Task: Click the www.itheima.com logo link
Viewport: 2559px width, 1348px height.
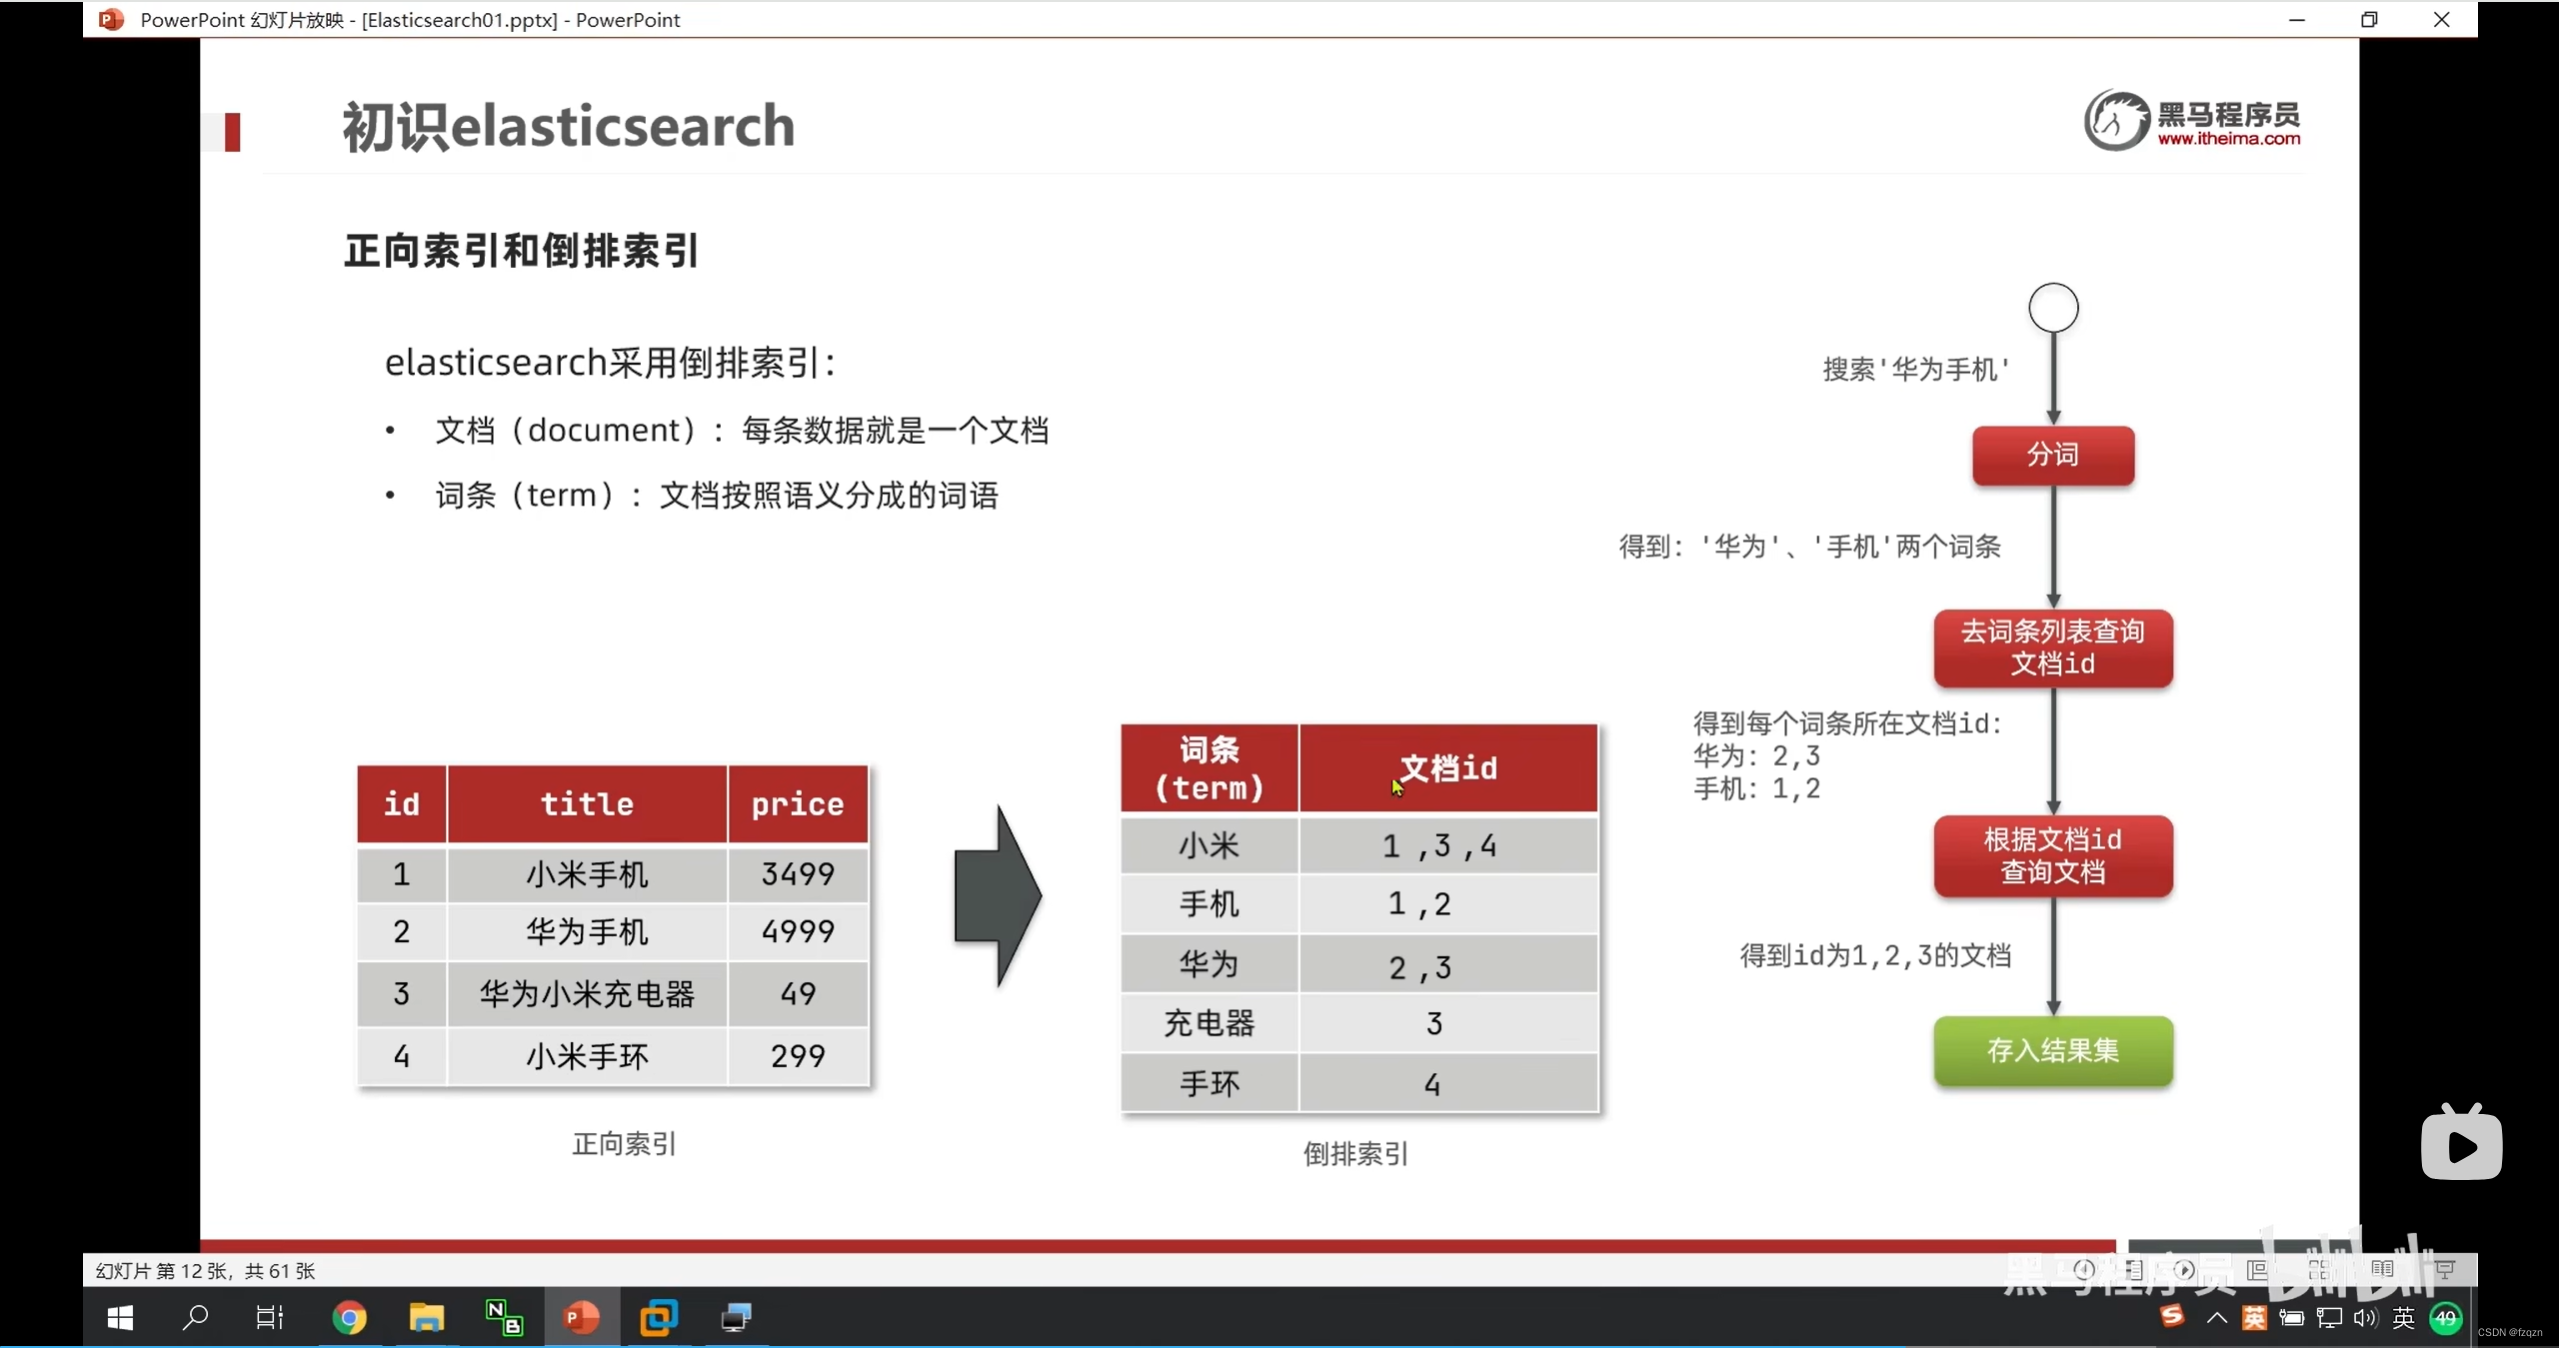Action: 2228,139
